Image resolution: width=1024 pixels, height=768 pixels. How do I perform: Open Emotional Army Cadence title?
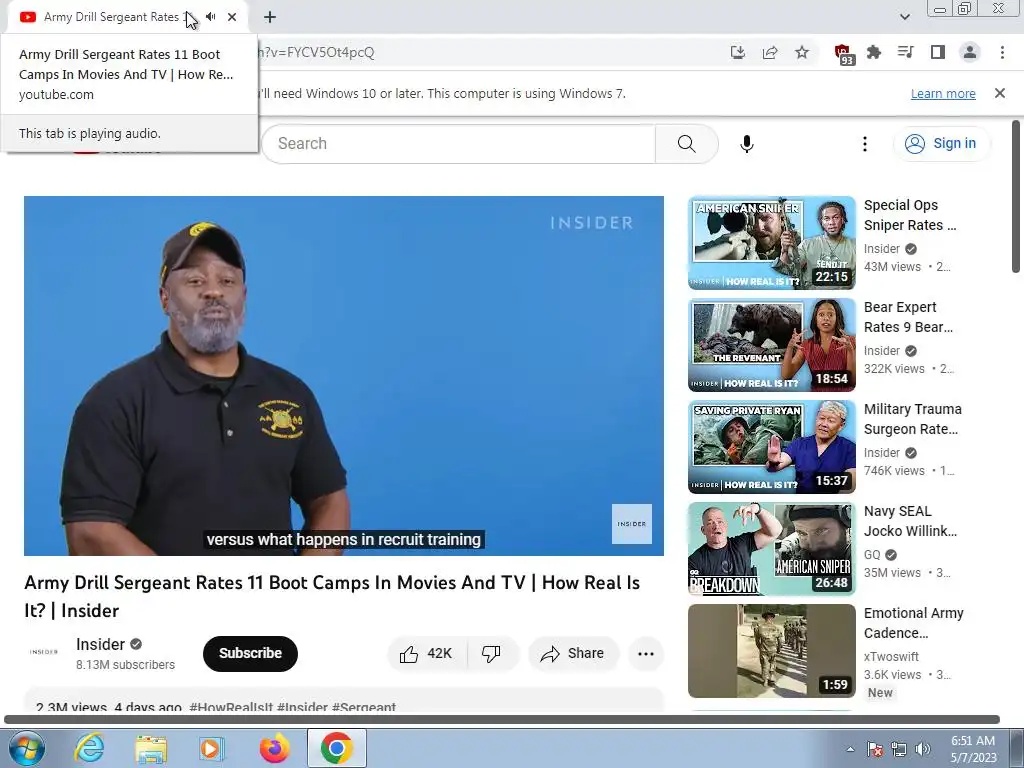914,622
